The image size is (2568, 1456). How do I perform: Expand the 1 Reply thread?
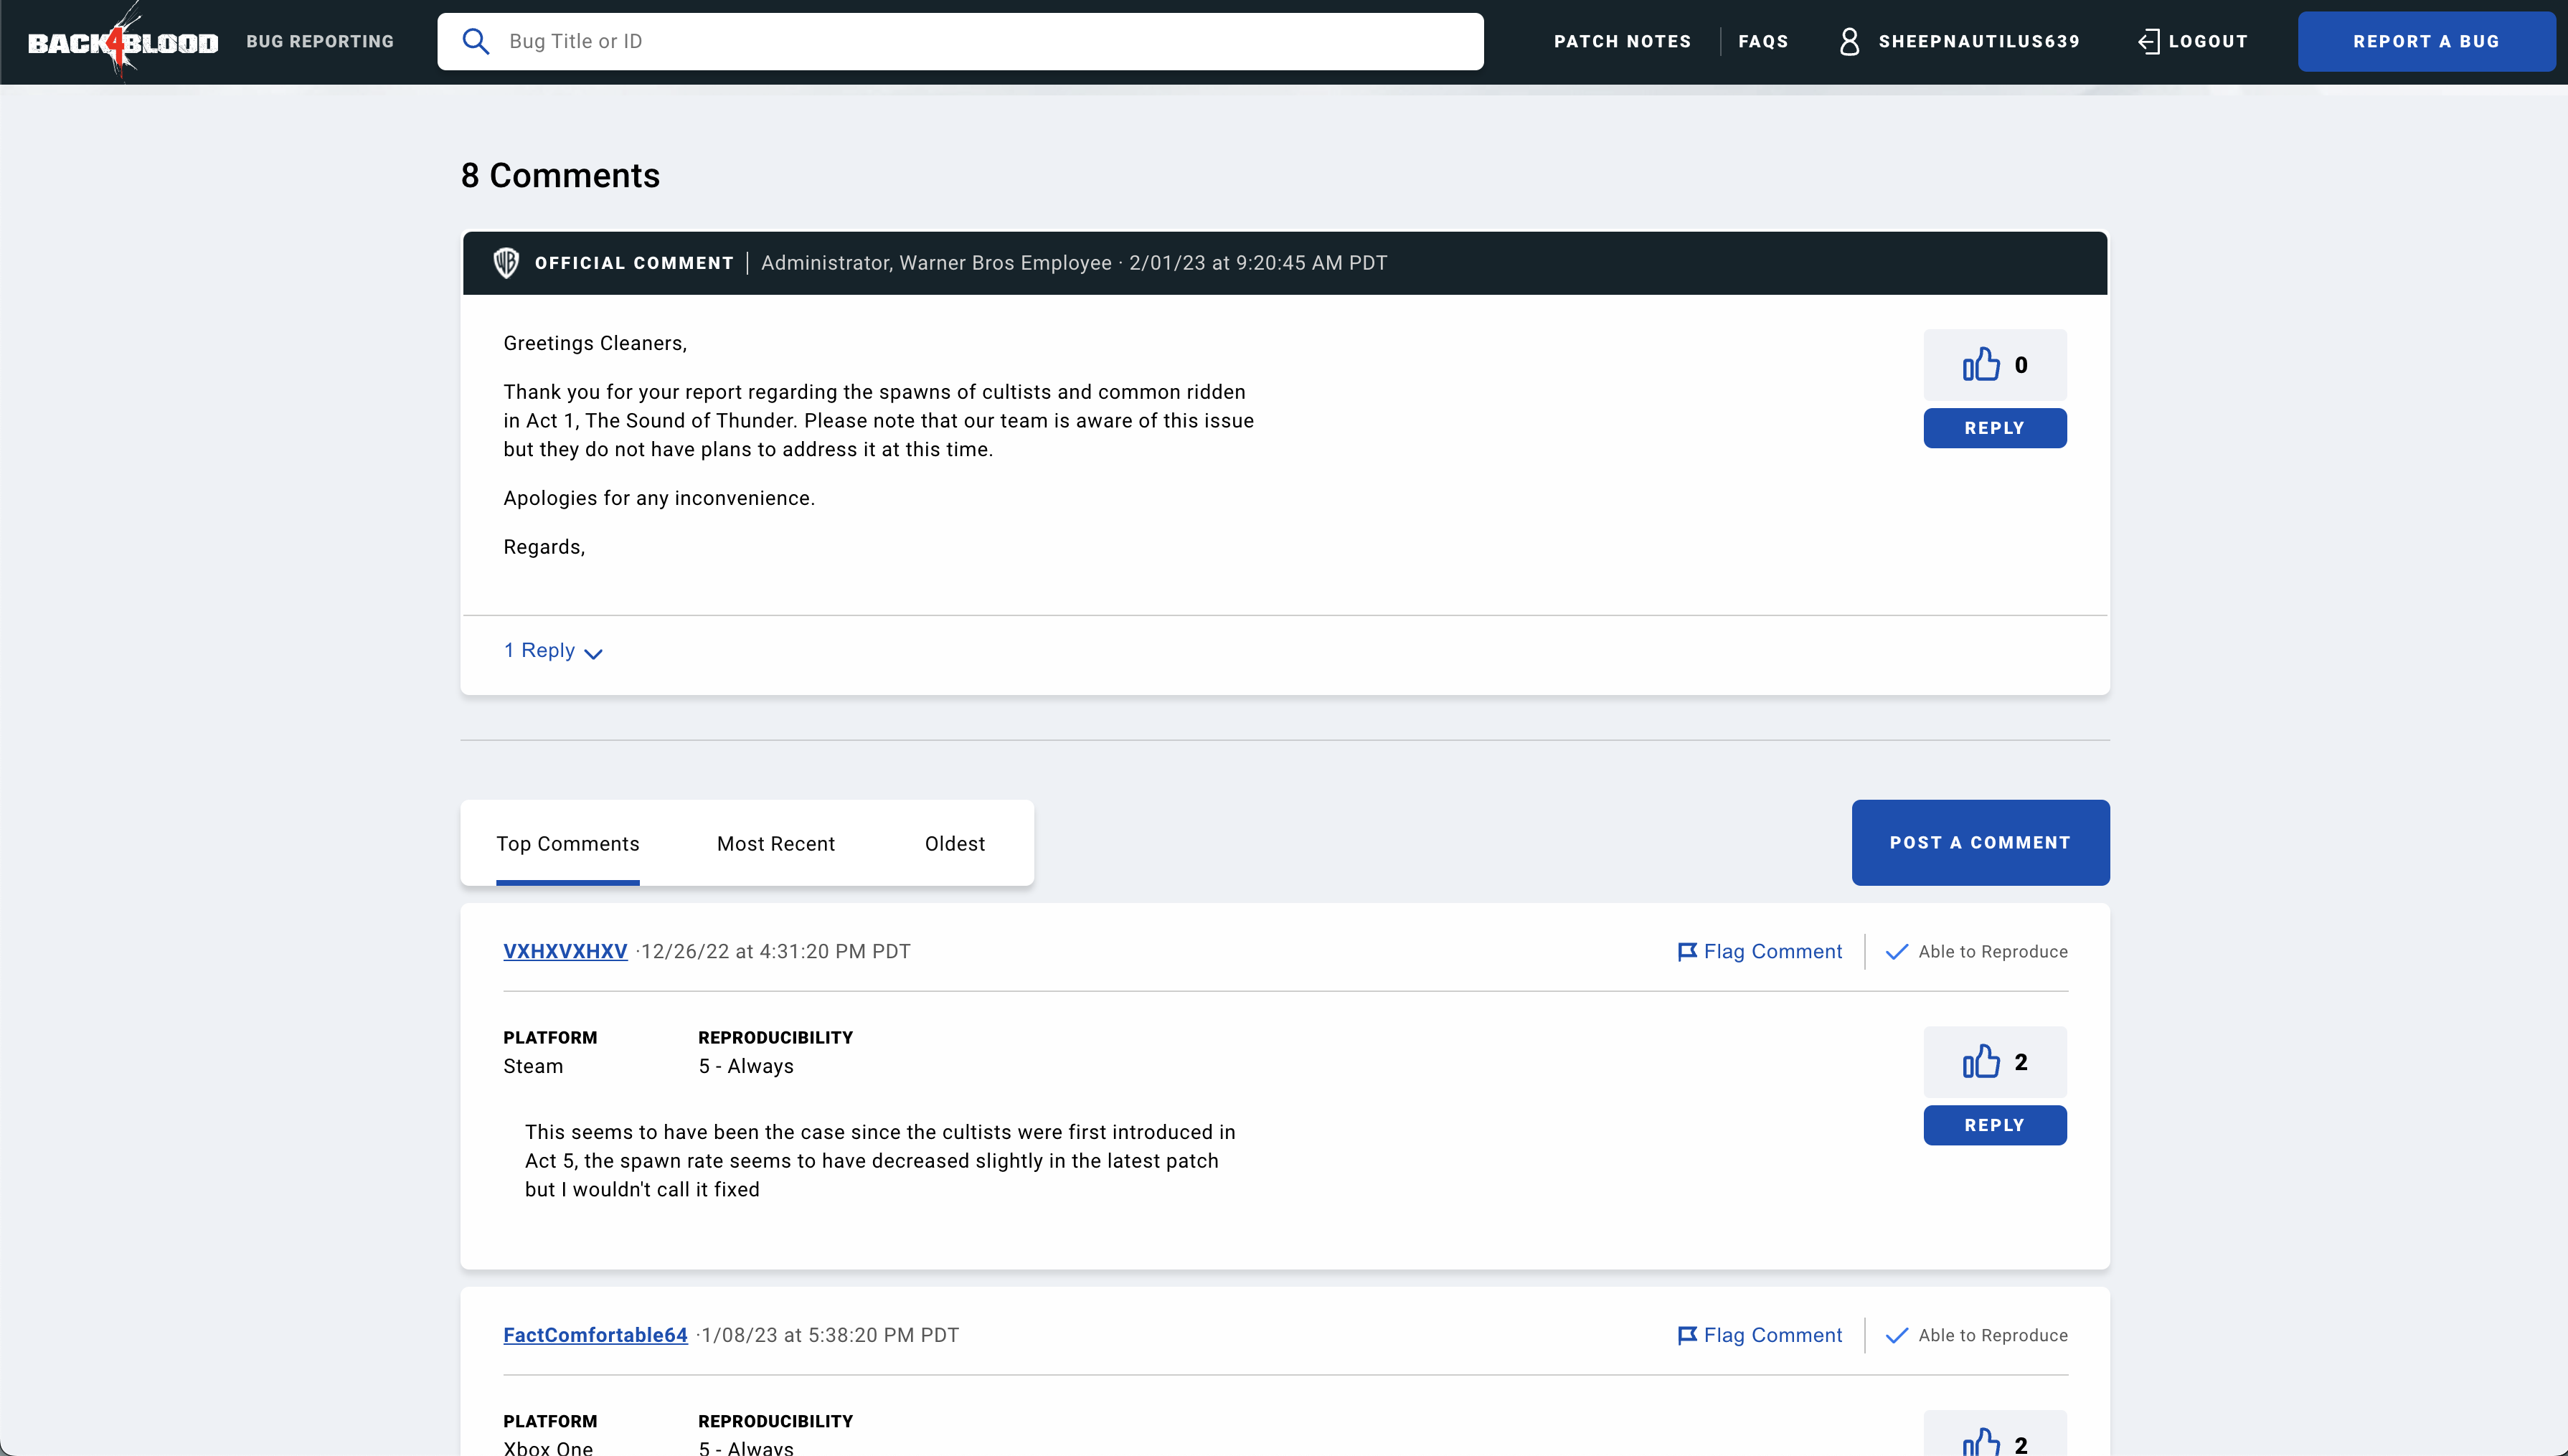(x=553, y=651)
